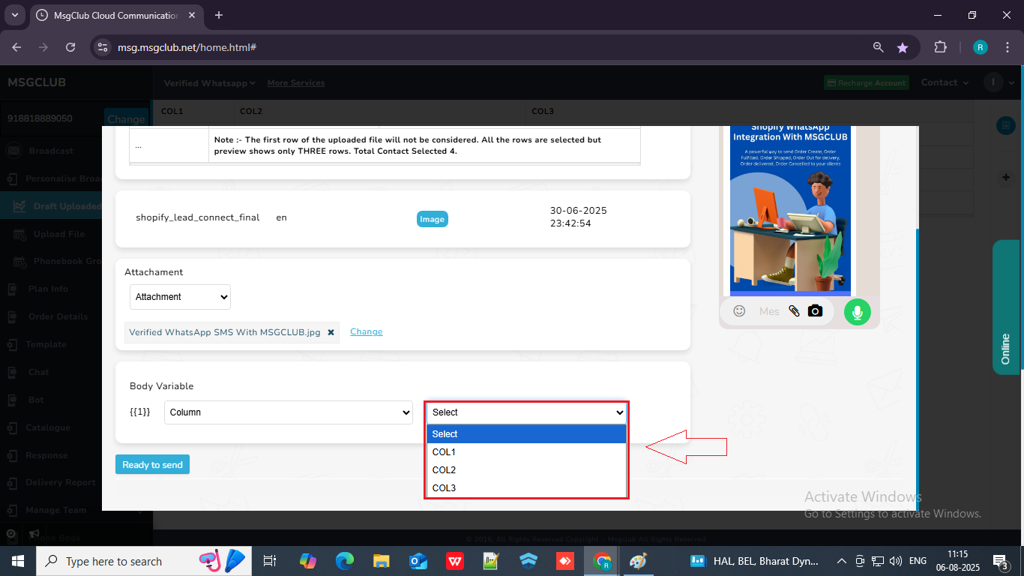
Task: Click the Change attachment link
Action: (x=366, y=332)
